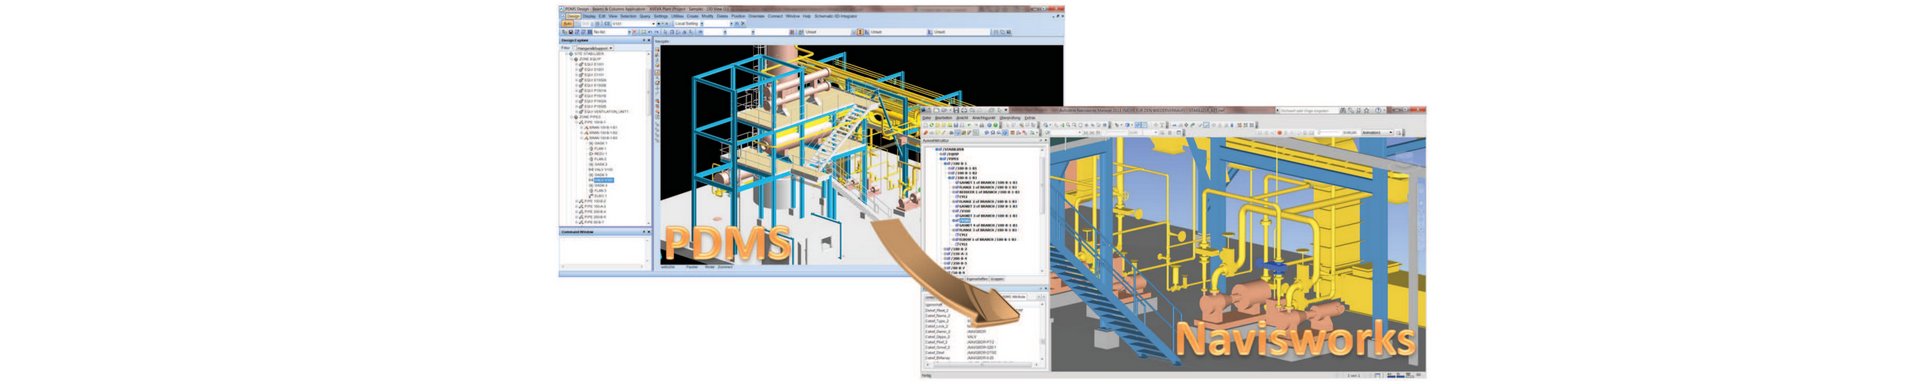Click the Design button in PDMS menu bar

point(573,16)
